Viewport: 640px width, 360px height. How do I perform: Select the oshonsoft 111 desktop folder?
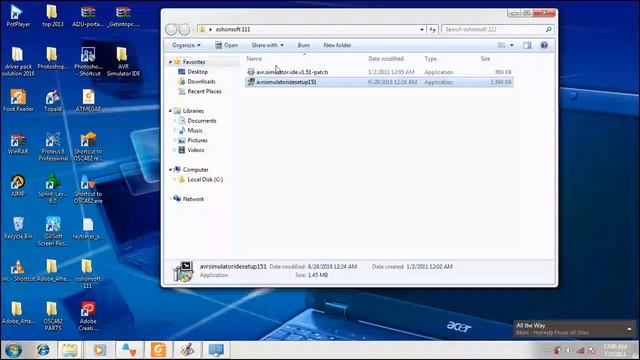(x=87, y=273)
